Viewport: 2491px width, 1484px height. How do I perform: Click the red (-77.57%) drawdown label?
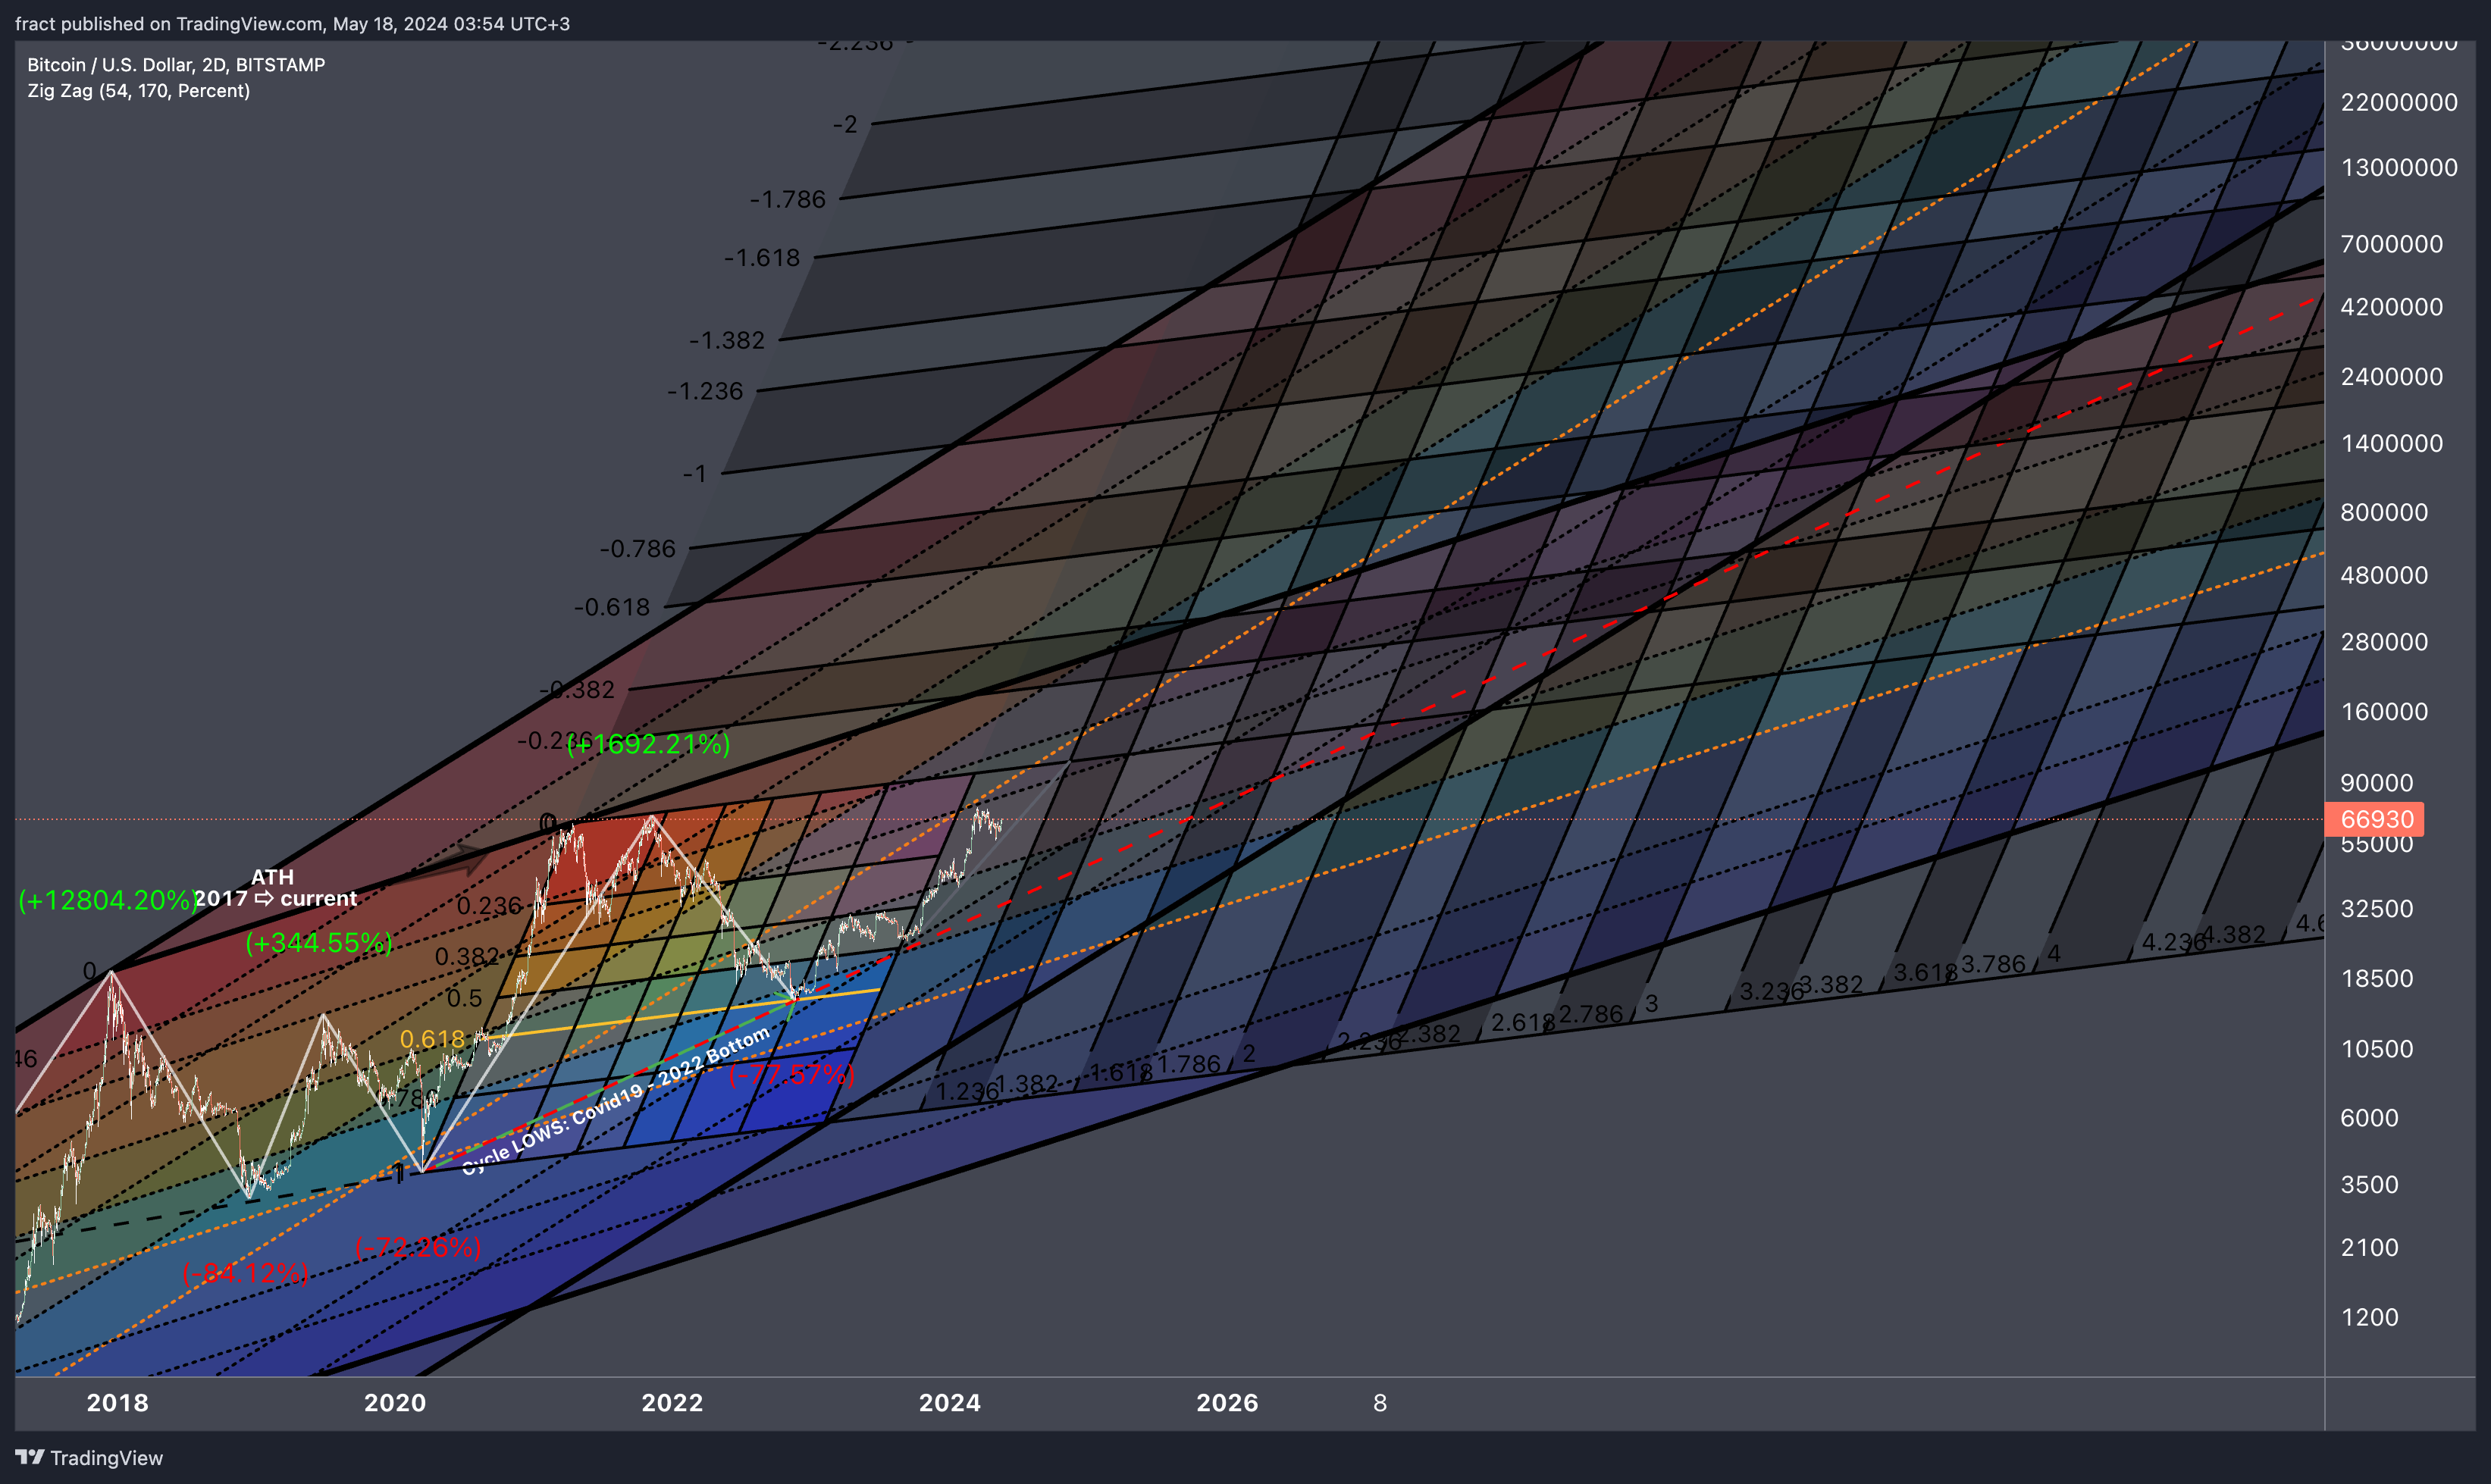[x=792, y=1075]
